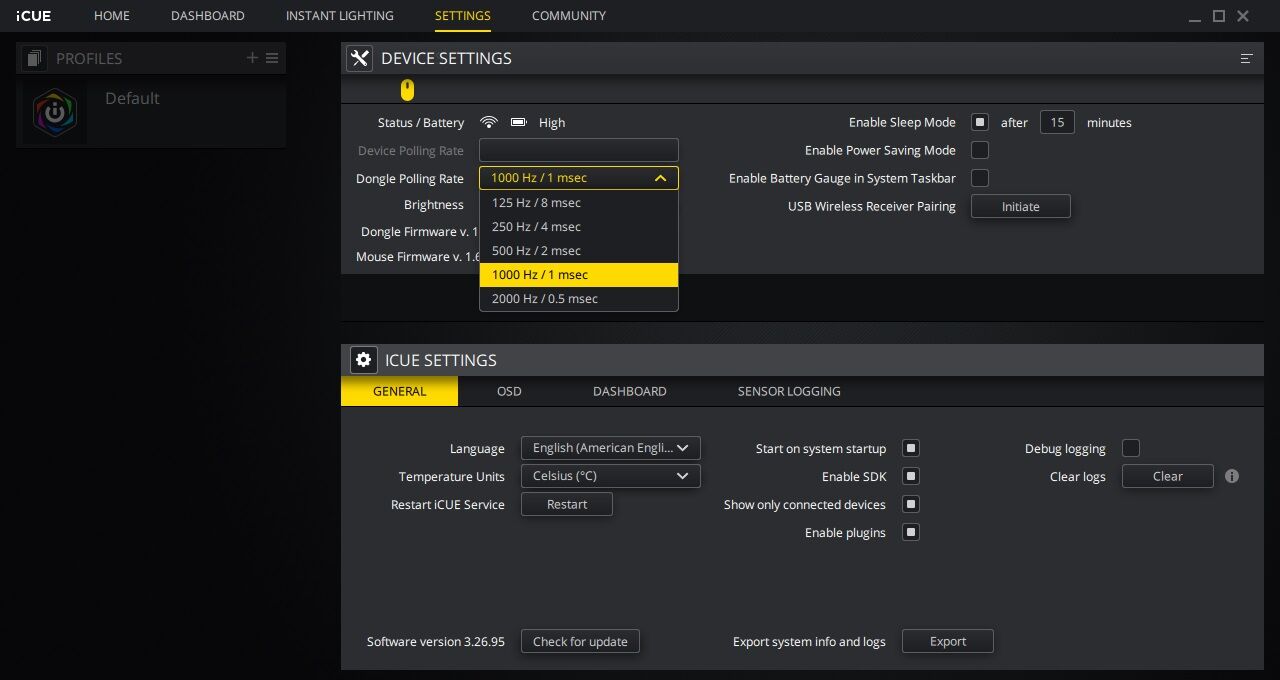Viewport: 1280px width, 680px height.
Task: Switch to the GENERAL settings tab
Action: click(x=399, y=391)
